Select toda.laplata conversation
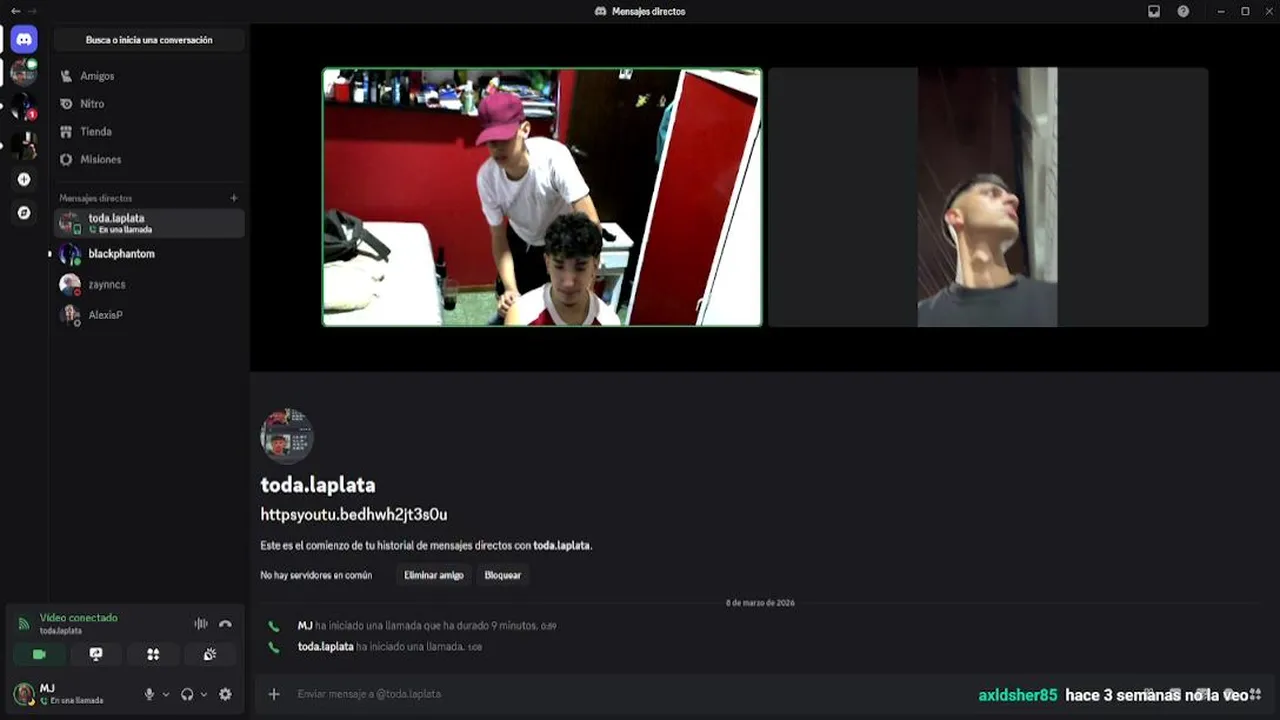The width and height of the screenshot is (1280, 720). pos(148,223)
